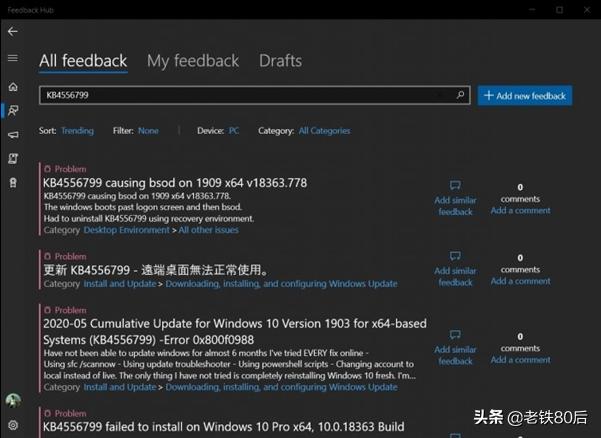
Task: Open the Filter None dropdown
Action: (148, 131)
